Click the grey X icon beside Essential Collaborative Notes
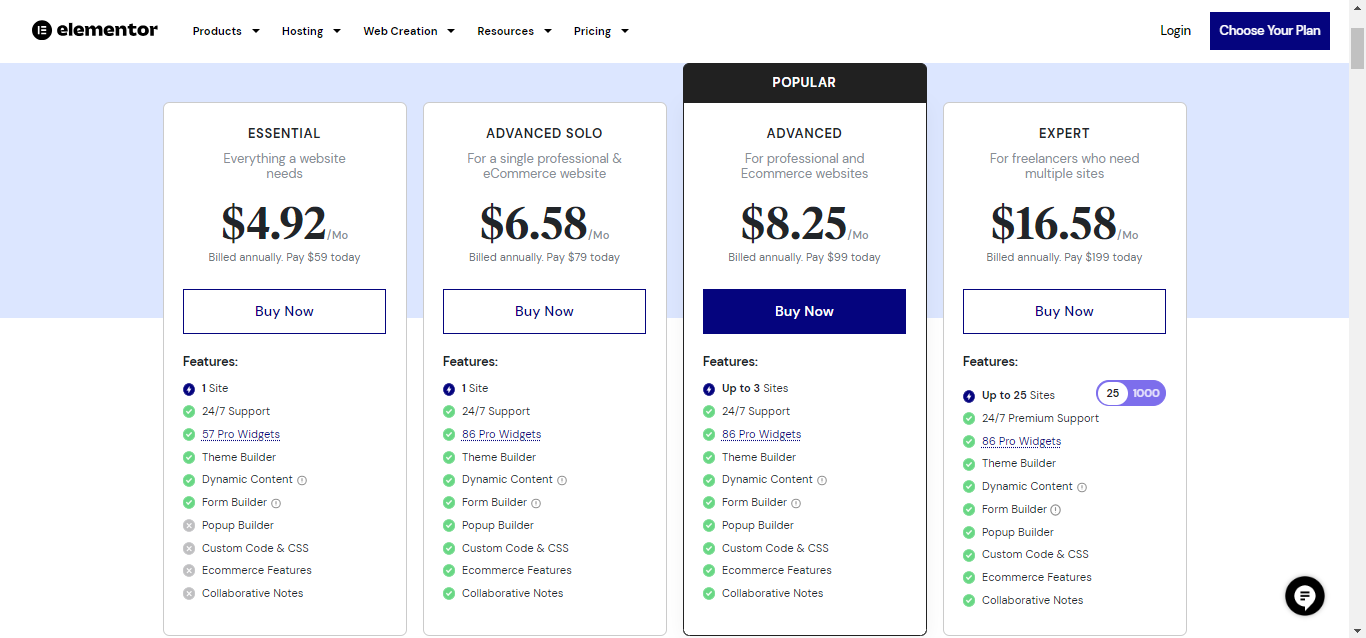This screenshot has height=638, width=1366. (x=189, y=593)
